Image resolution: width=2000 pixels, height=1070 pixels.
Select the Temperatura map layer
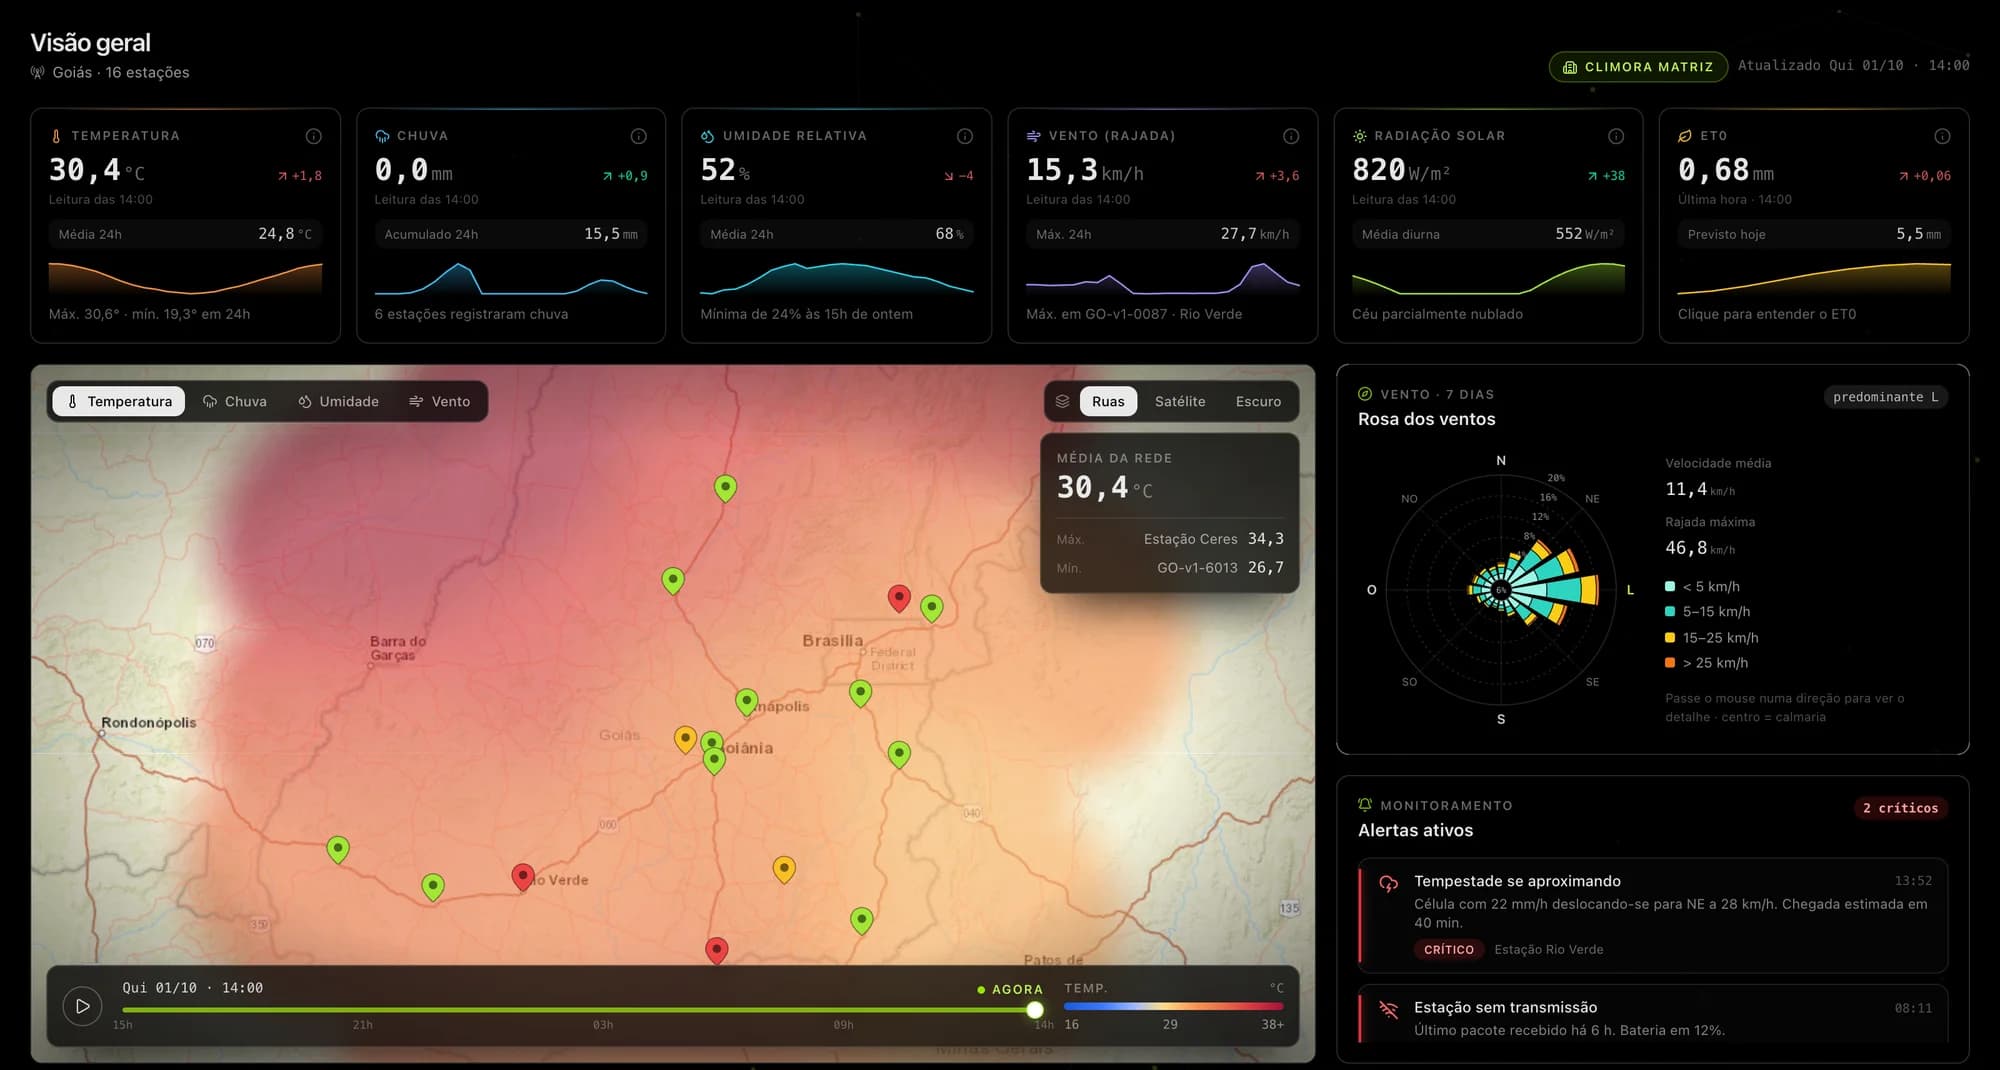point(119,401)
